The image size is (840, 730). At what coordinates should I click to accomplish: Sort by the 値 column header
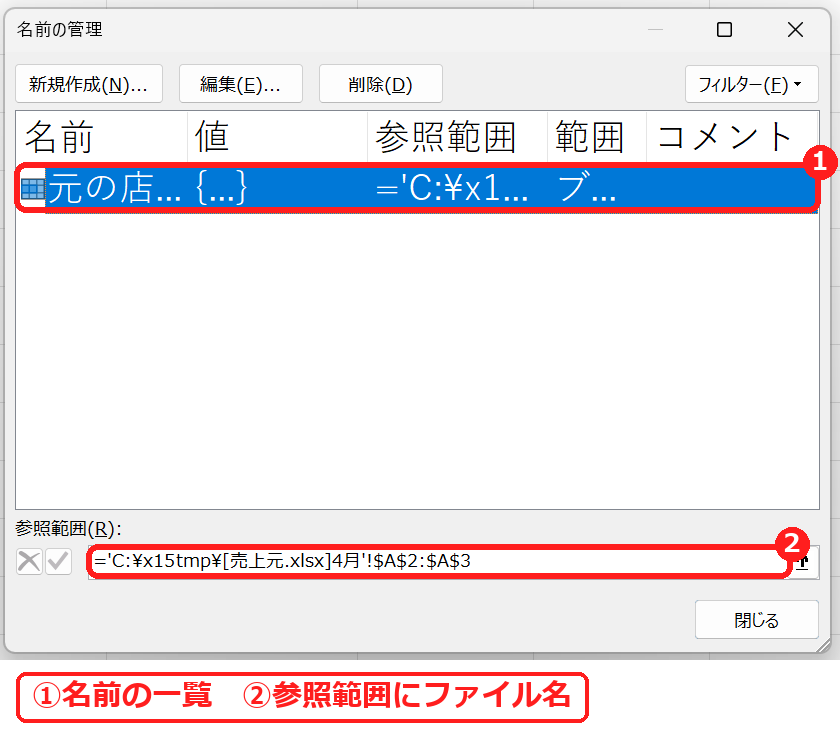point(278,137)
